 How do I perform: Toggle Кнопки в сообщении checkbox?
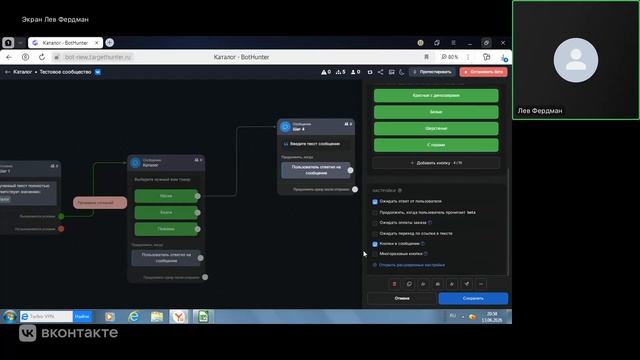click(x=375, y=244)
